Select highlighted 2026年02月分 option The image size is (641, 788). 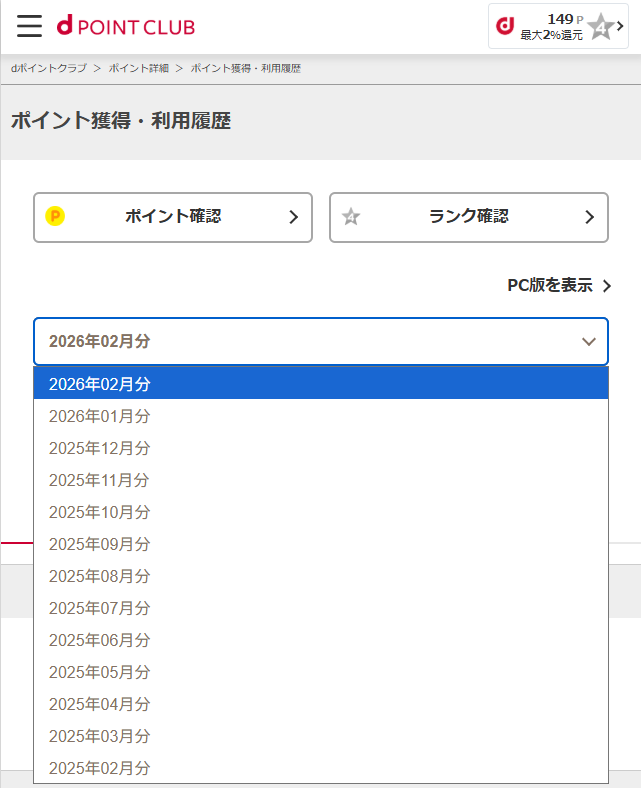click(100, 384)
